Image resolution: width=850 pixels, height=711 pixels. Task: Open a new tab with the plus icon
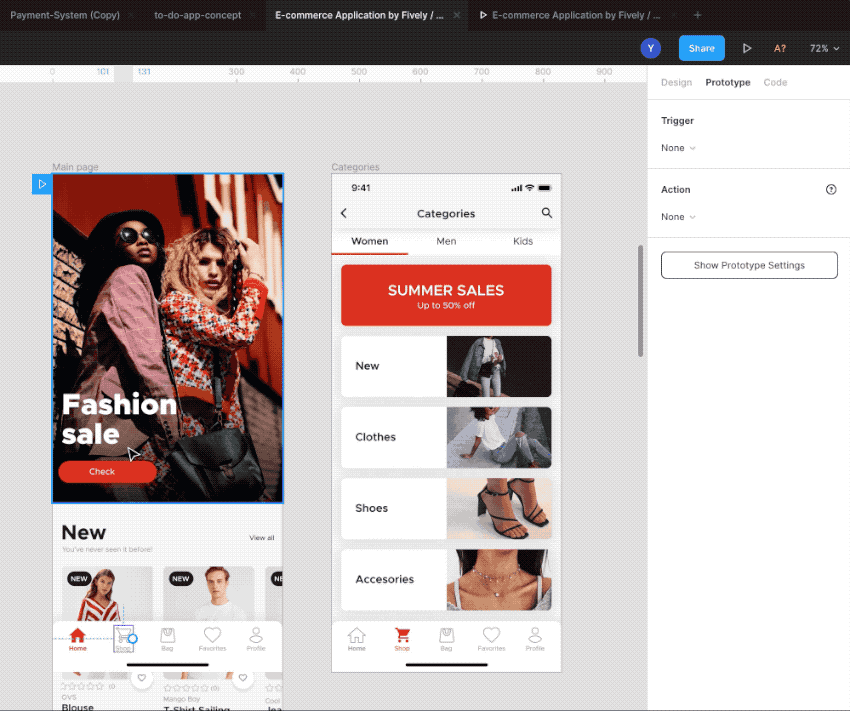[x=698, y=15]
